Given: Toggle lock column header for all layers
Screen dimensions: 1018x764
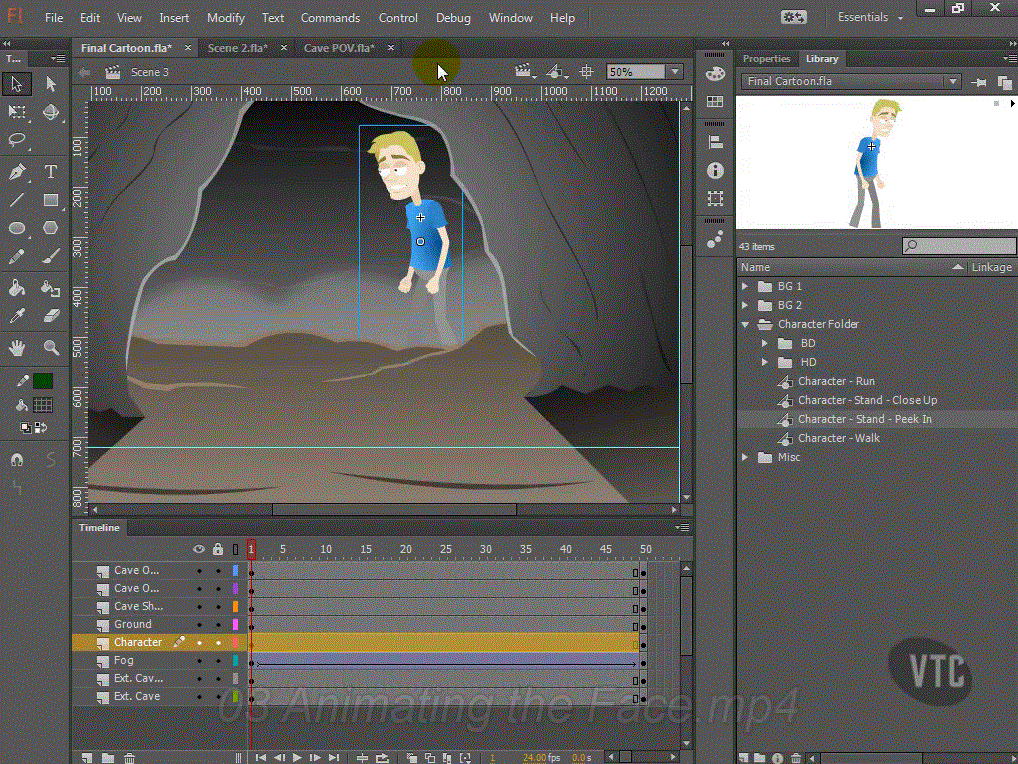Looking at the screenshot, I should [218, 549].
